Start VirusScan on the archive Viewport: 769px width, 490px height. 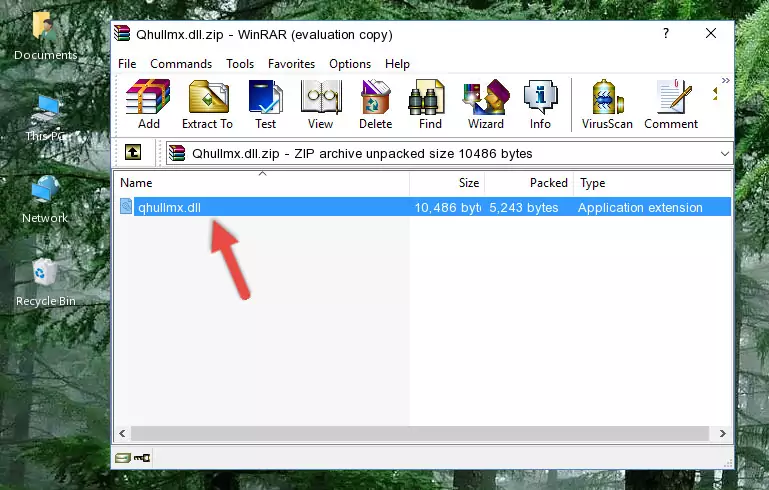pyautogui.click(x=607, y=104)
